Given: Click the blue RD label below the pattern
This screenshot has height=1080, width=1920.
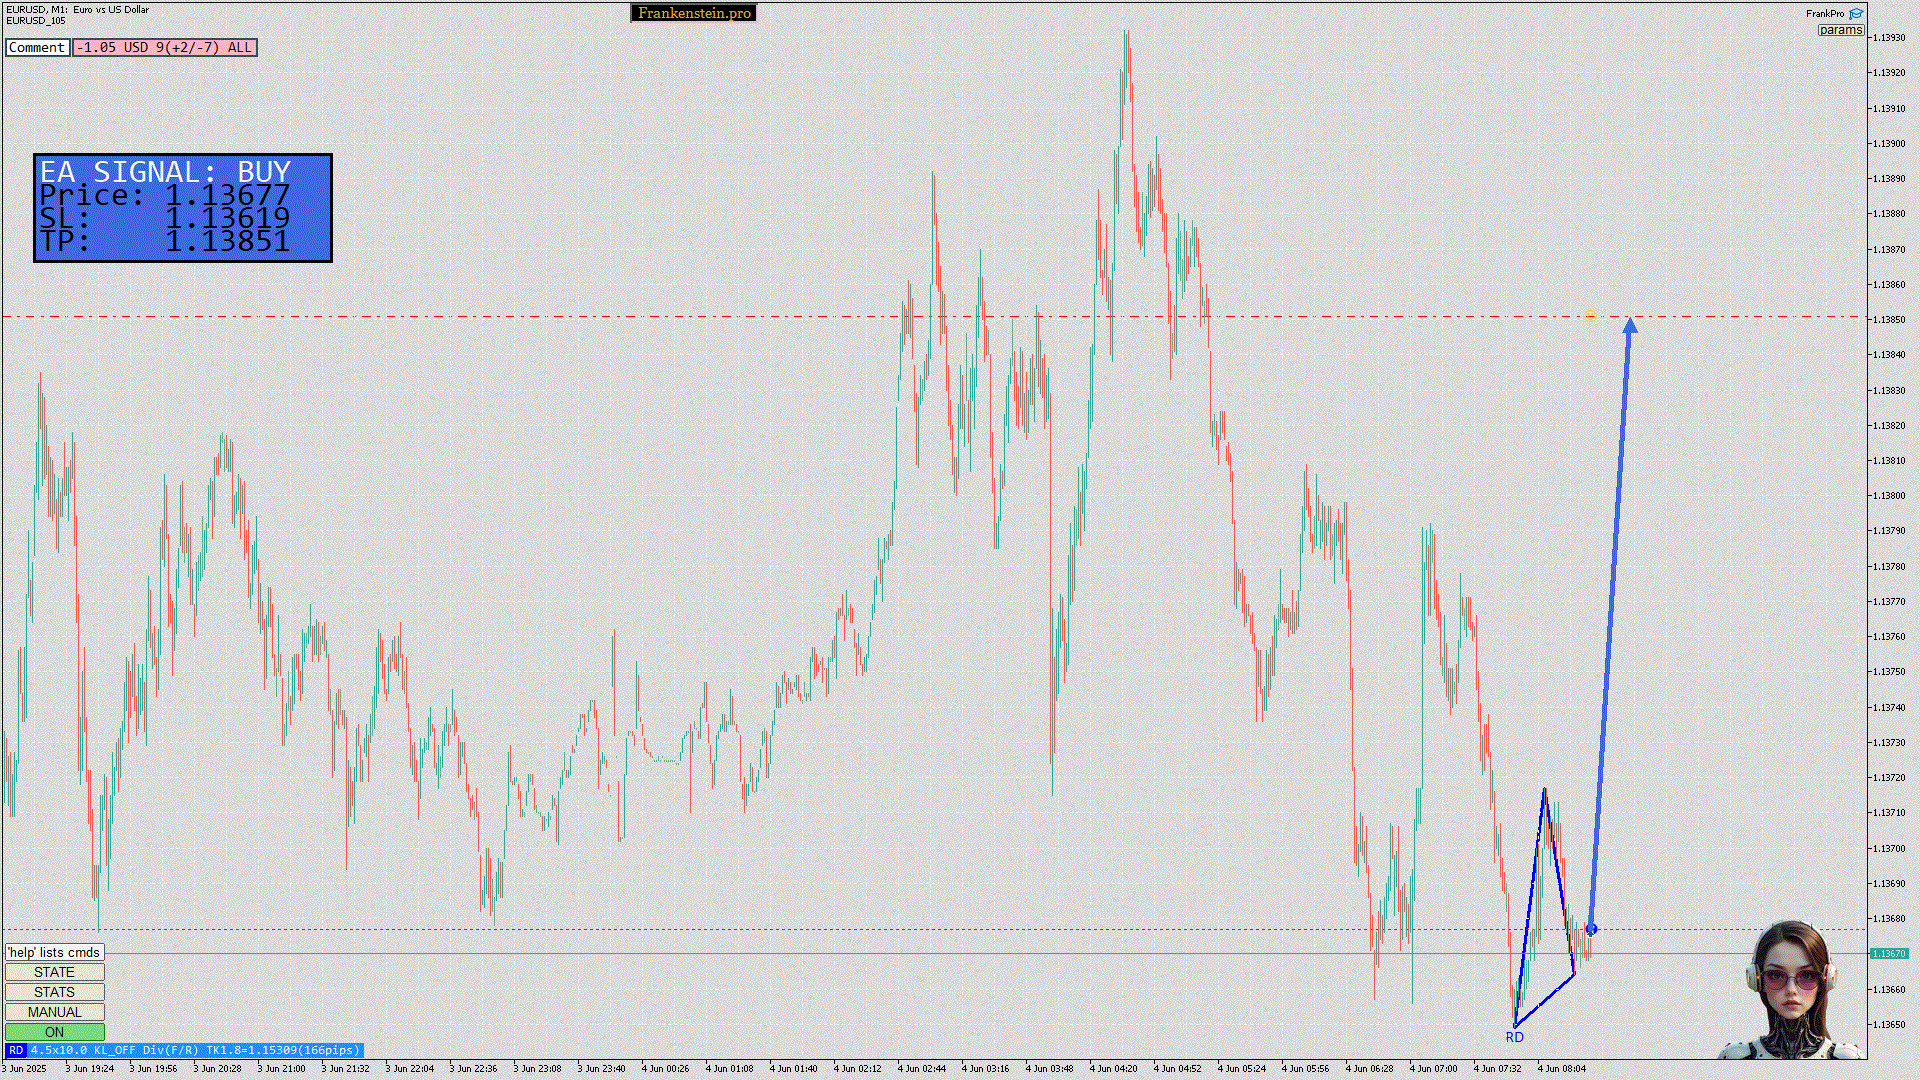Looking at the screenshot, I should click(x=1514, y=1037).
